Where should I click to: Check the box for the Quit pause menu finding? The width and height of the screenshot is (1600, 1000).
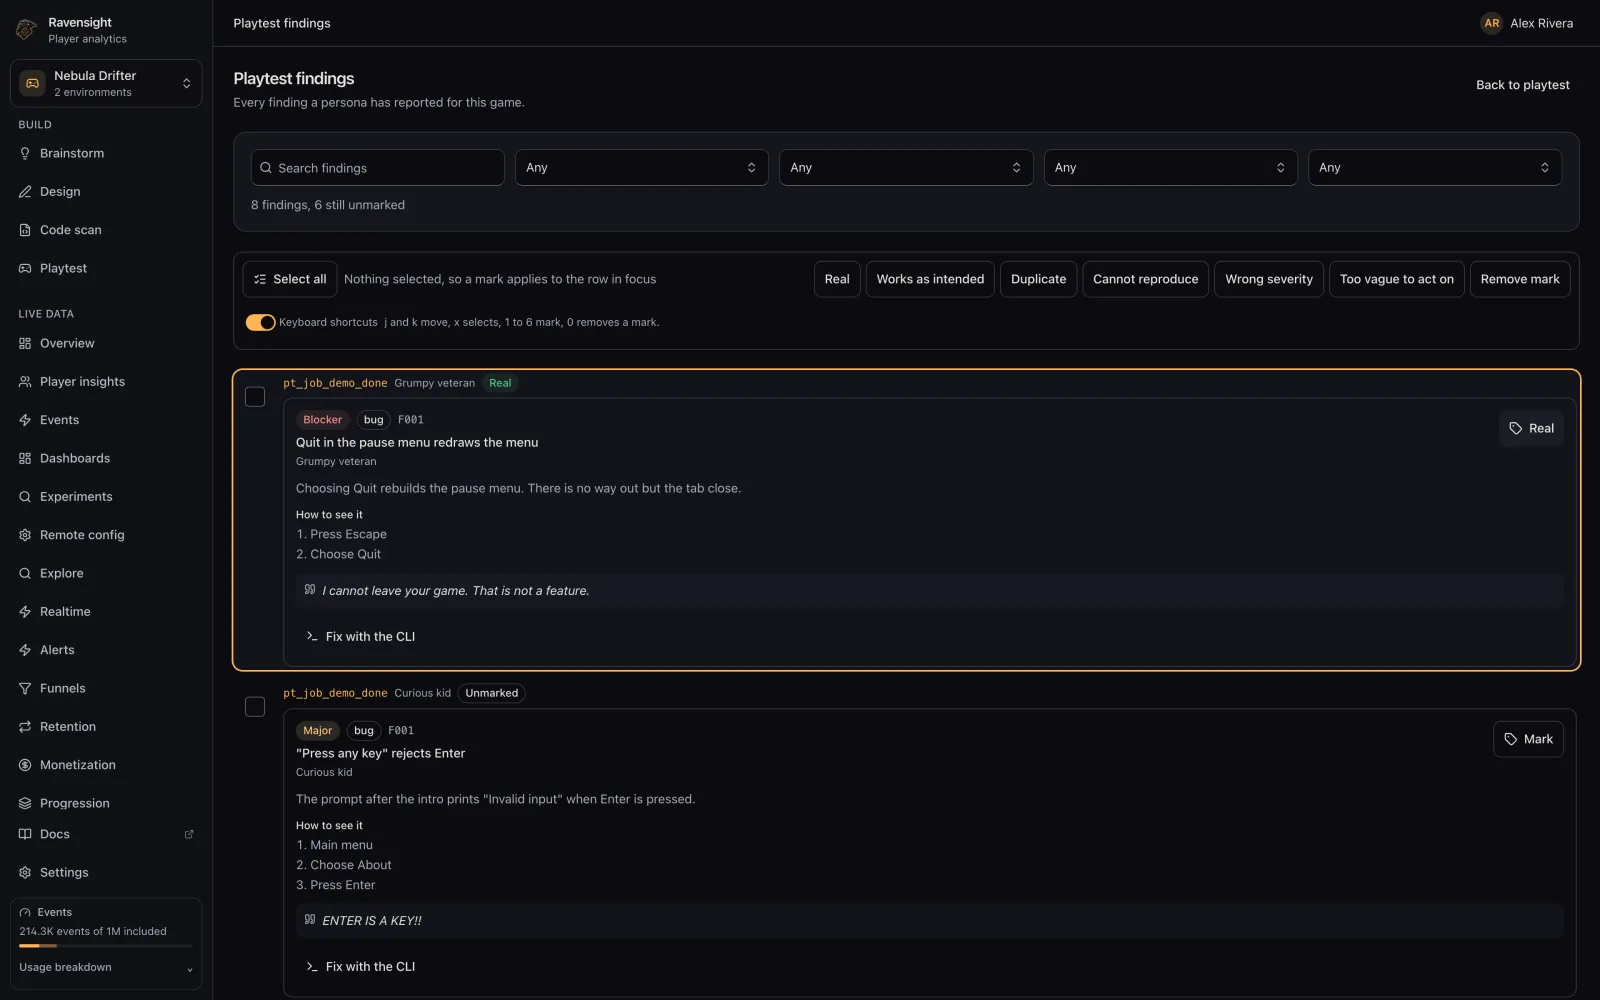[x=255, y=397]
